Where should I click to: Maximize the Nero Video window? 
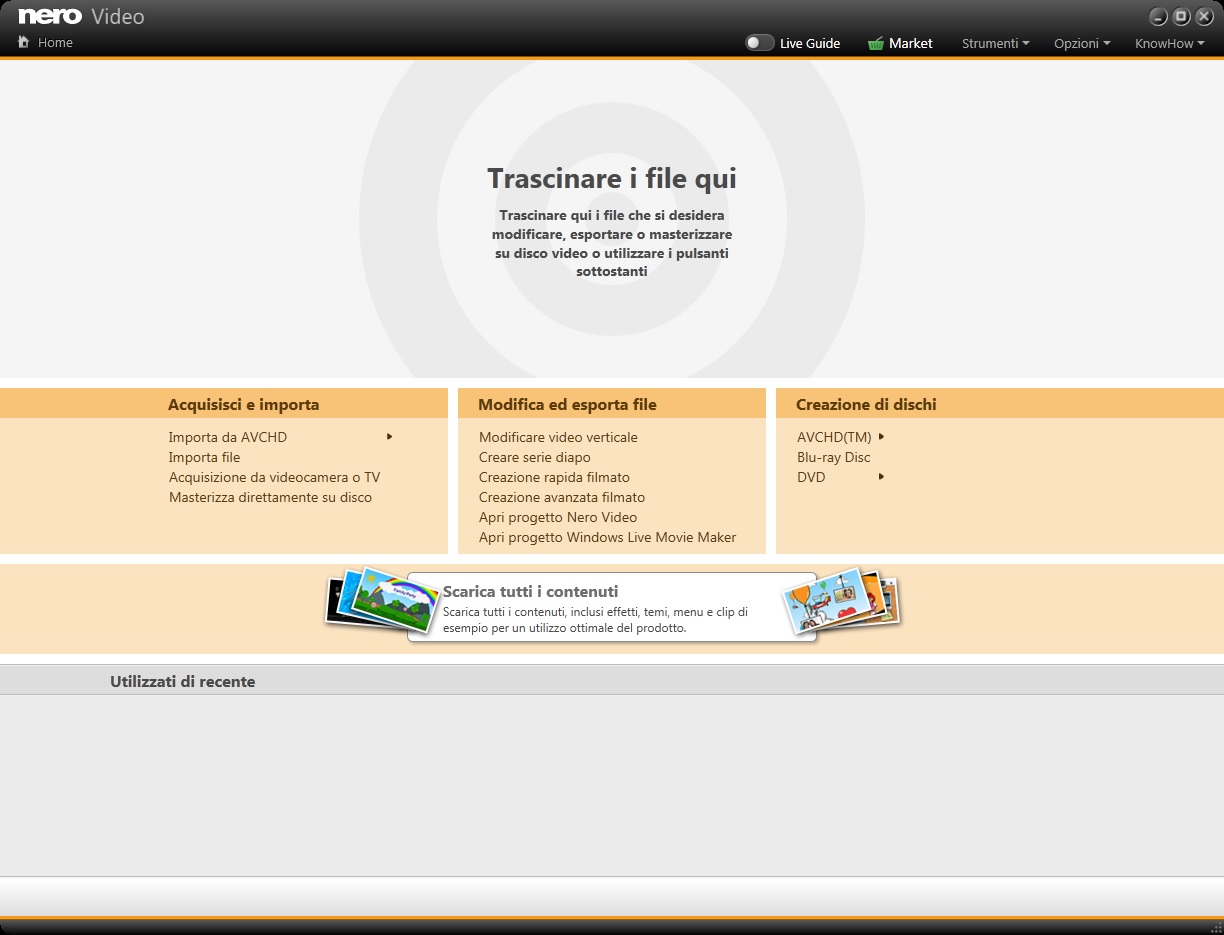click(1181, 16)
